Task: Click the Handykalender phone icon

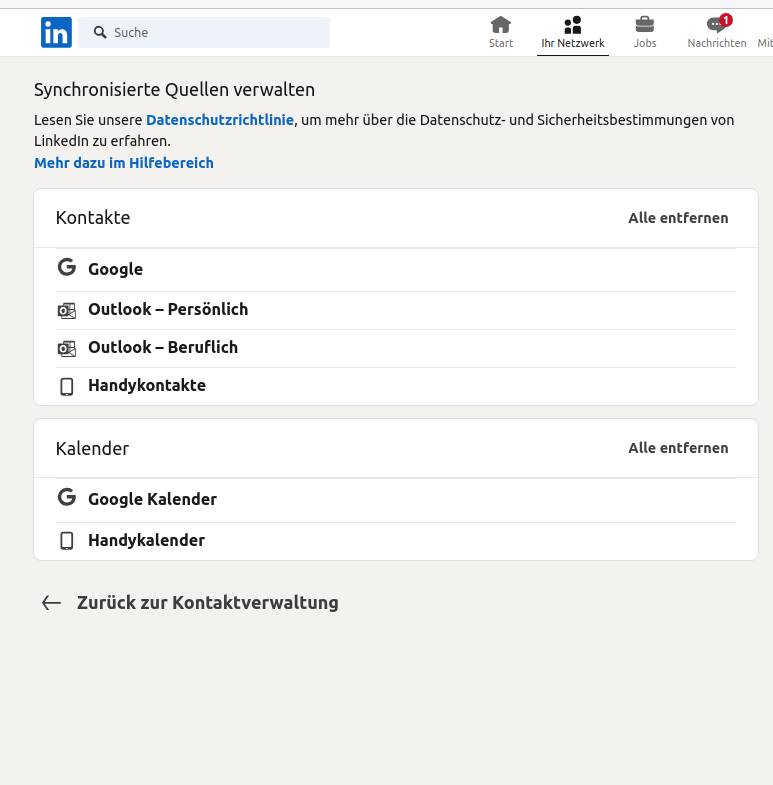Action: 67,541
